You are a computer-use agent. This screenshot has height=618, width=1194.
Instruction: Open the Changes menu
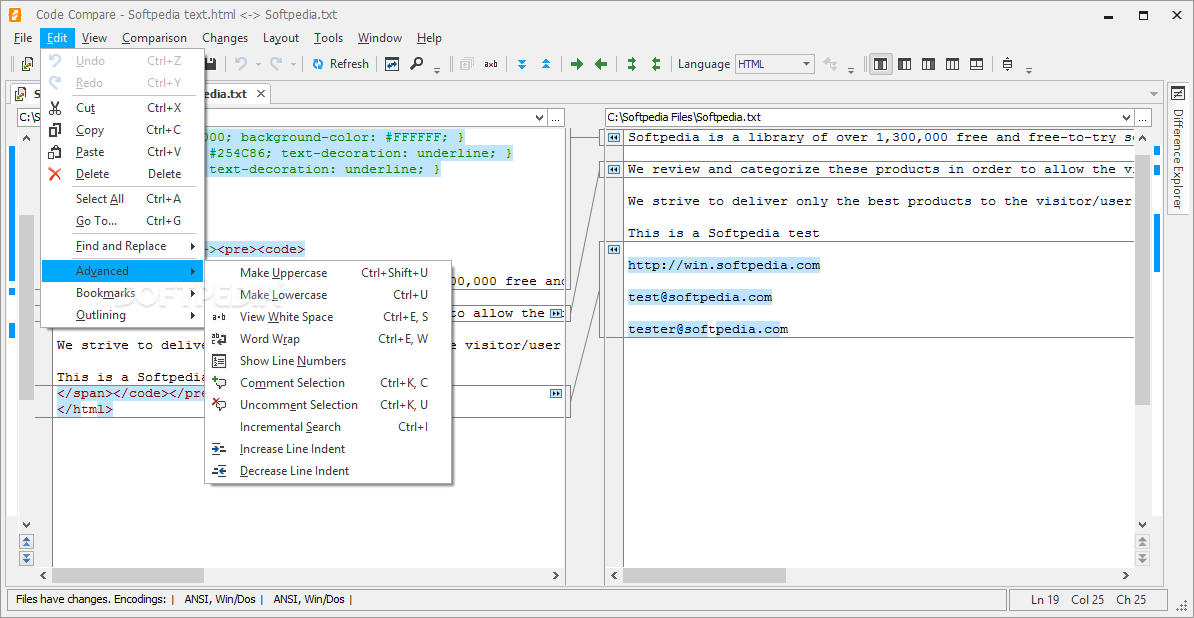pos(225,38)
